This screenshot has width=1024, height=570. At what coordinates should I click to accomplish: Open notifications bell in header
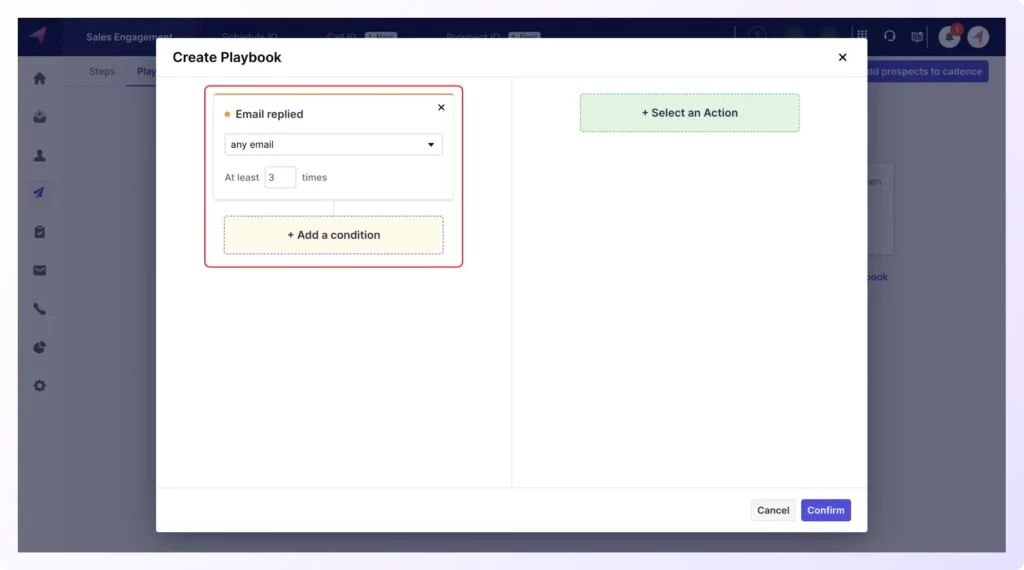coord(949,37)
